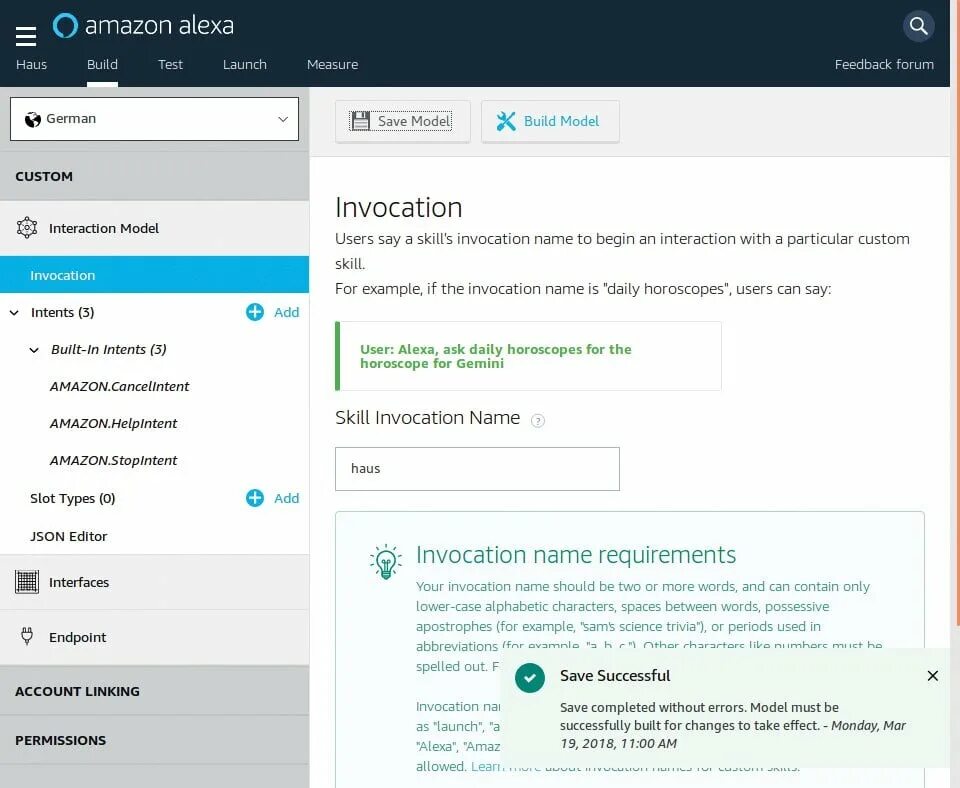Open Slot Types (0) in the sidebar
960x788 pixels.
click(72, 498)
